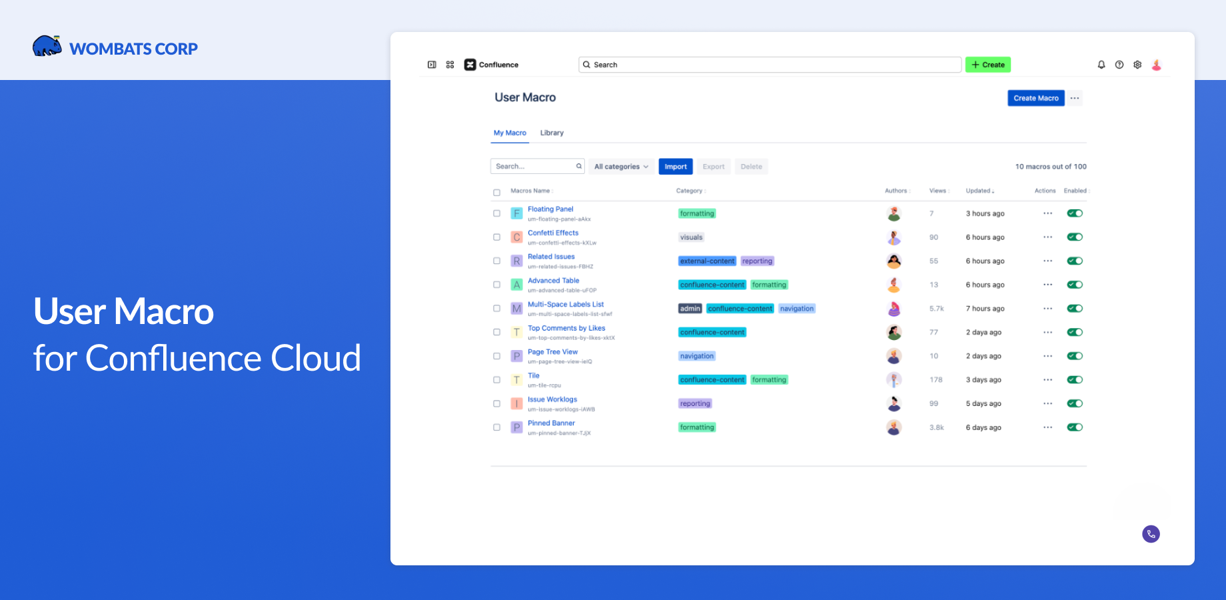The height and width of the screenshot is (600, 1226).
Task: Click the author avatar for Multi-Space Labels List
Action: click(894, 309)
